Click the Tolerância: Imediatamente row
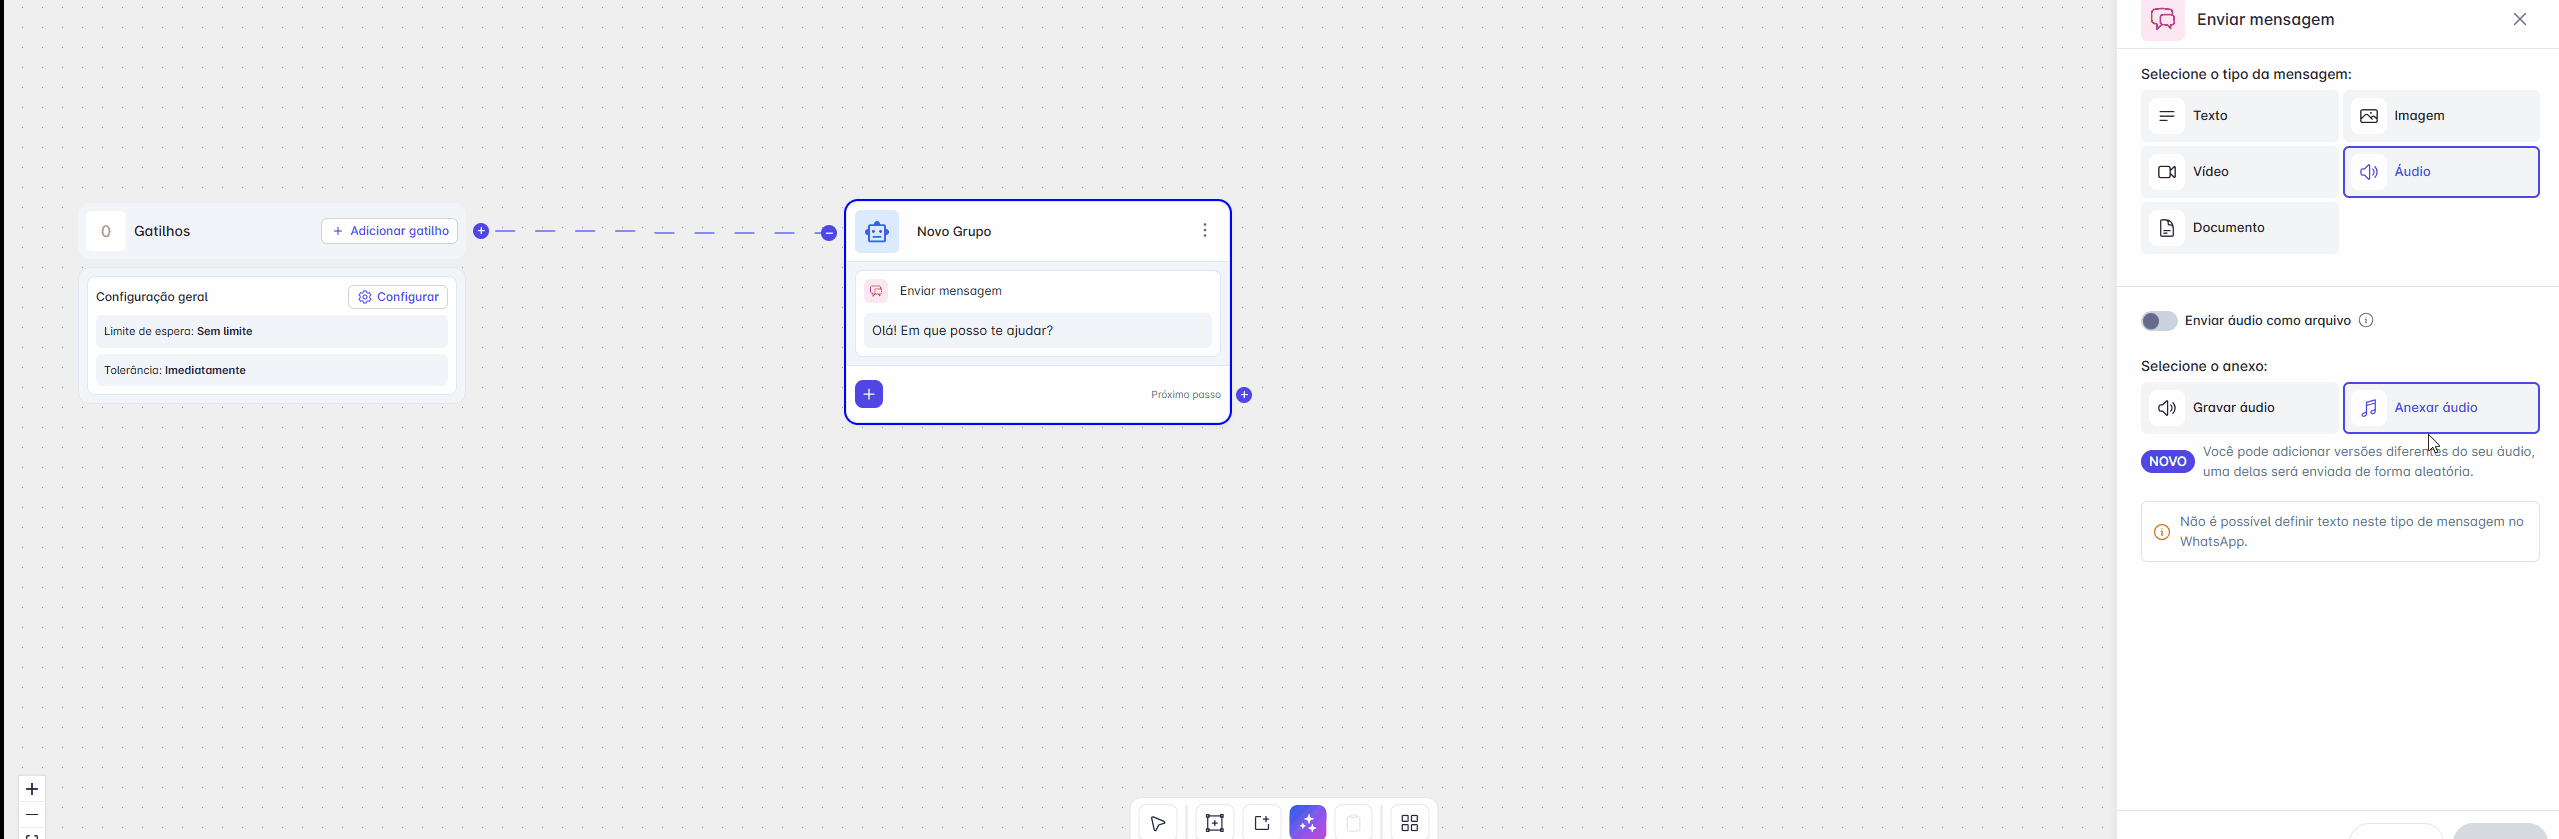Viewport: 2559px width, 839px height. 272,370
